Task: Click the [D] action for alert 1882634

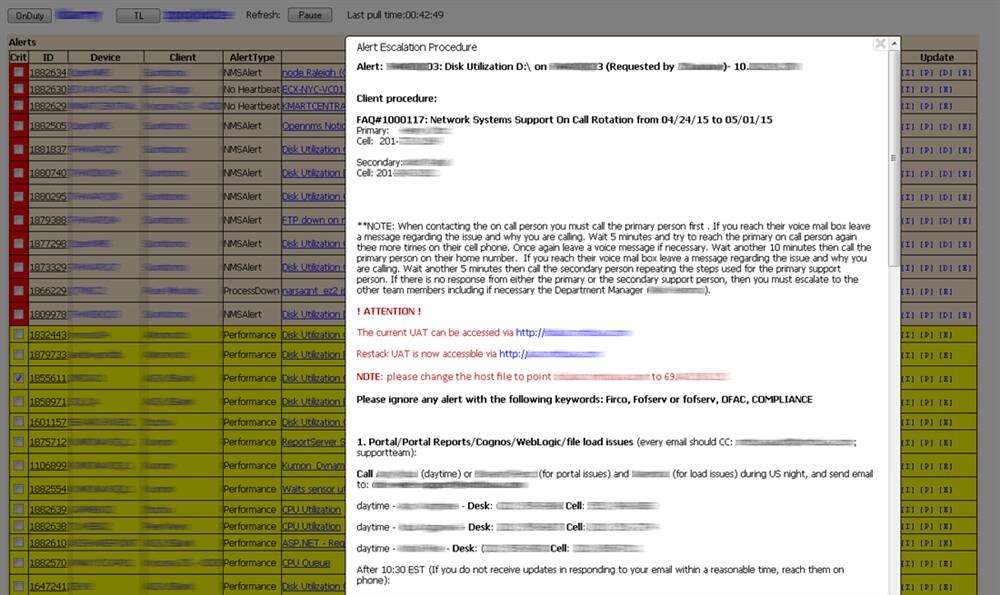Action: click(946, 73)
